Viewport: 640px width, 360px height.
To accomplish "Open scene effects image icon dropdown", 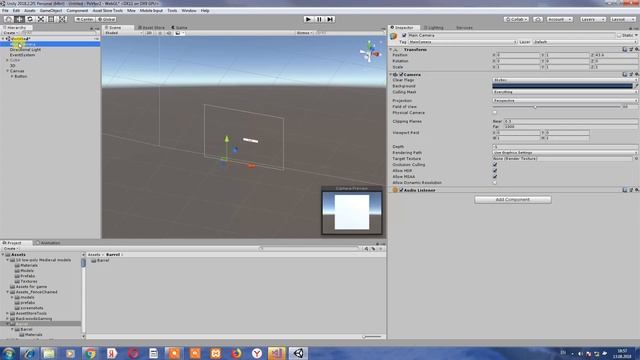I will tap(180, 33).
